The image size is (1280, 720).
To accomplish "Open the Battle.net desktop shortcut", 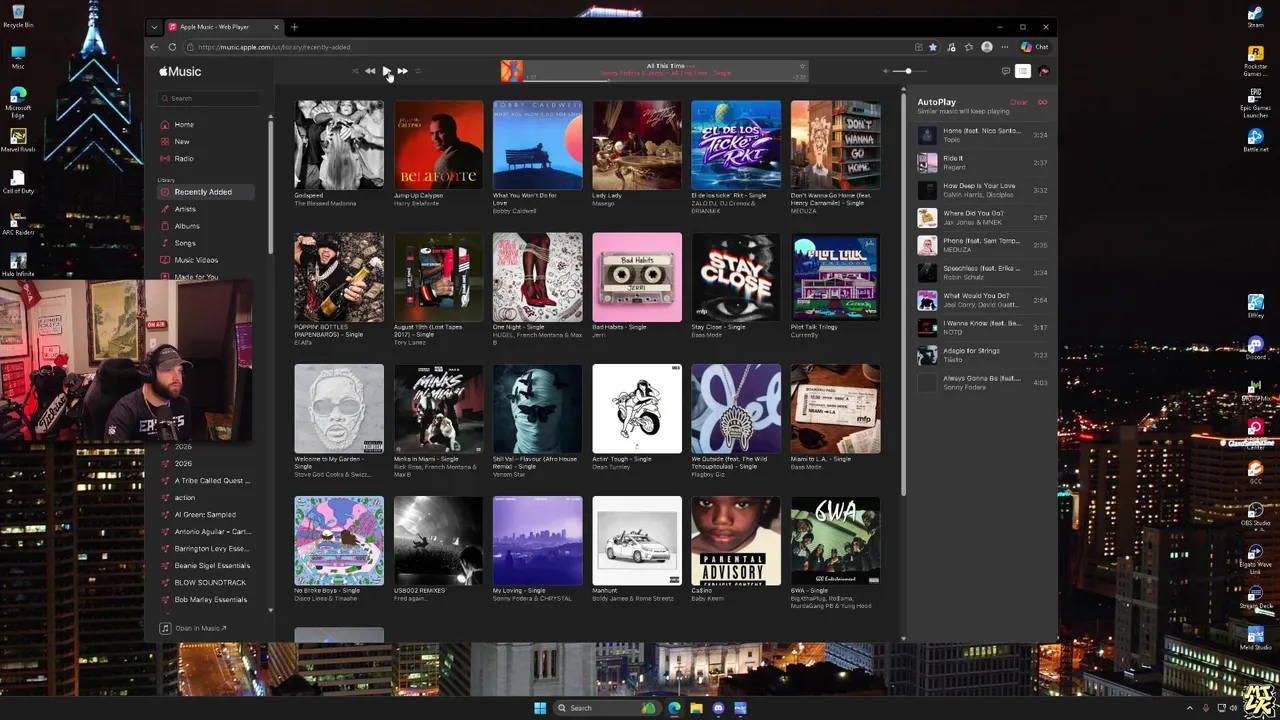I will point(1255,140).
